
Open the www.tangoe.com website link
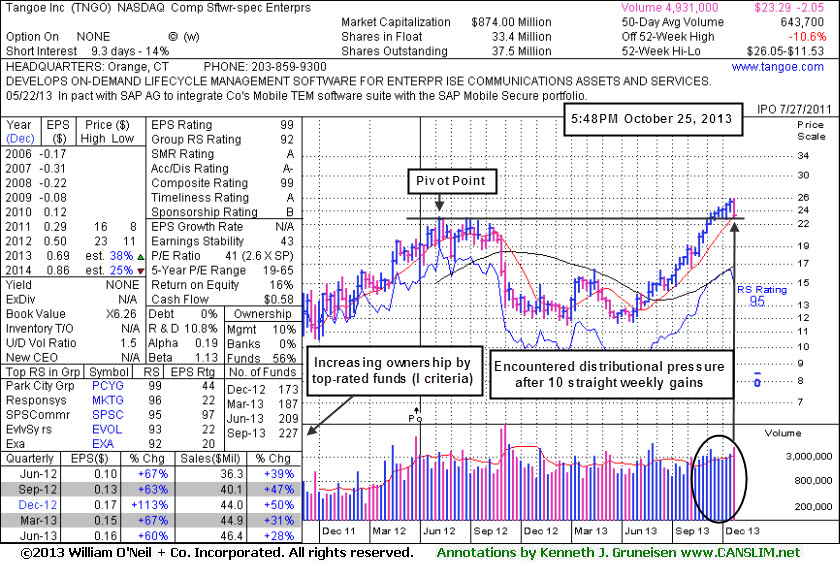(777, 67)
